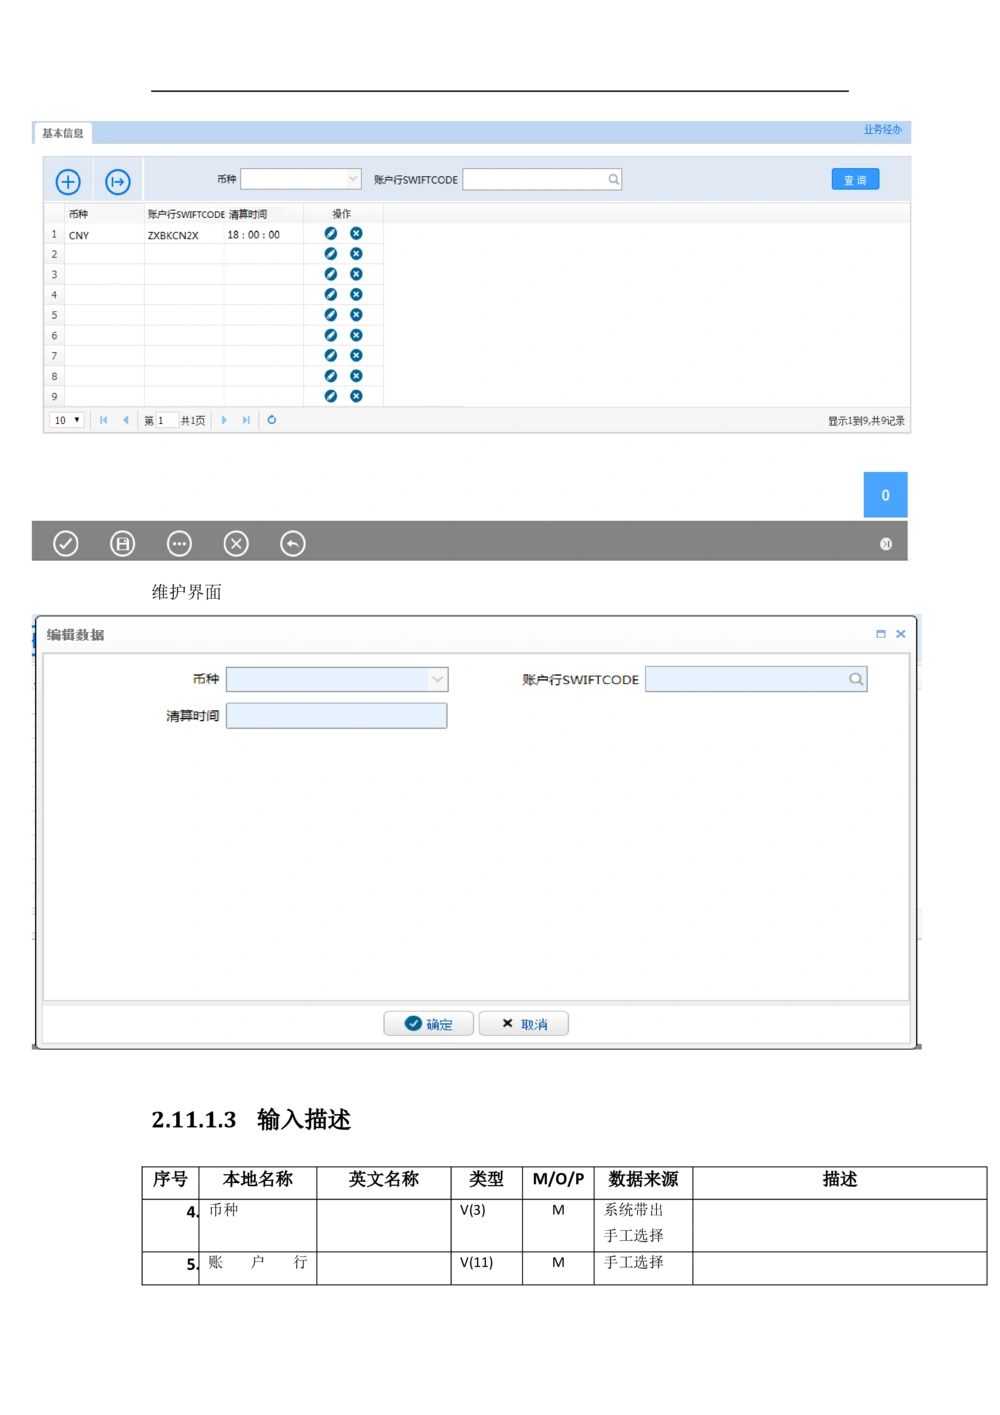Click the circled X icon in bottom bar
The width and height of the screenshot is (1000, 1415).
(x=236, y=543)
